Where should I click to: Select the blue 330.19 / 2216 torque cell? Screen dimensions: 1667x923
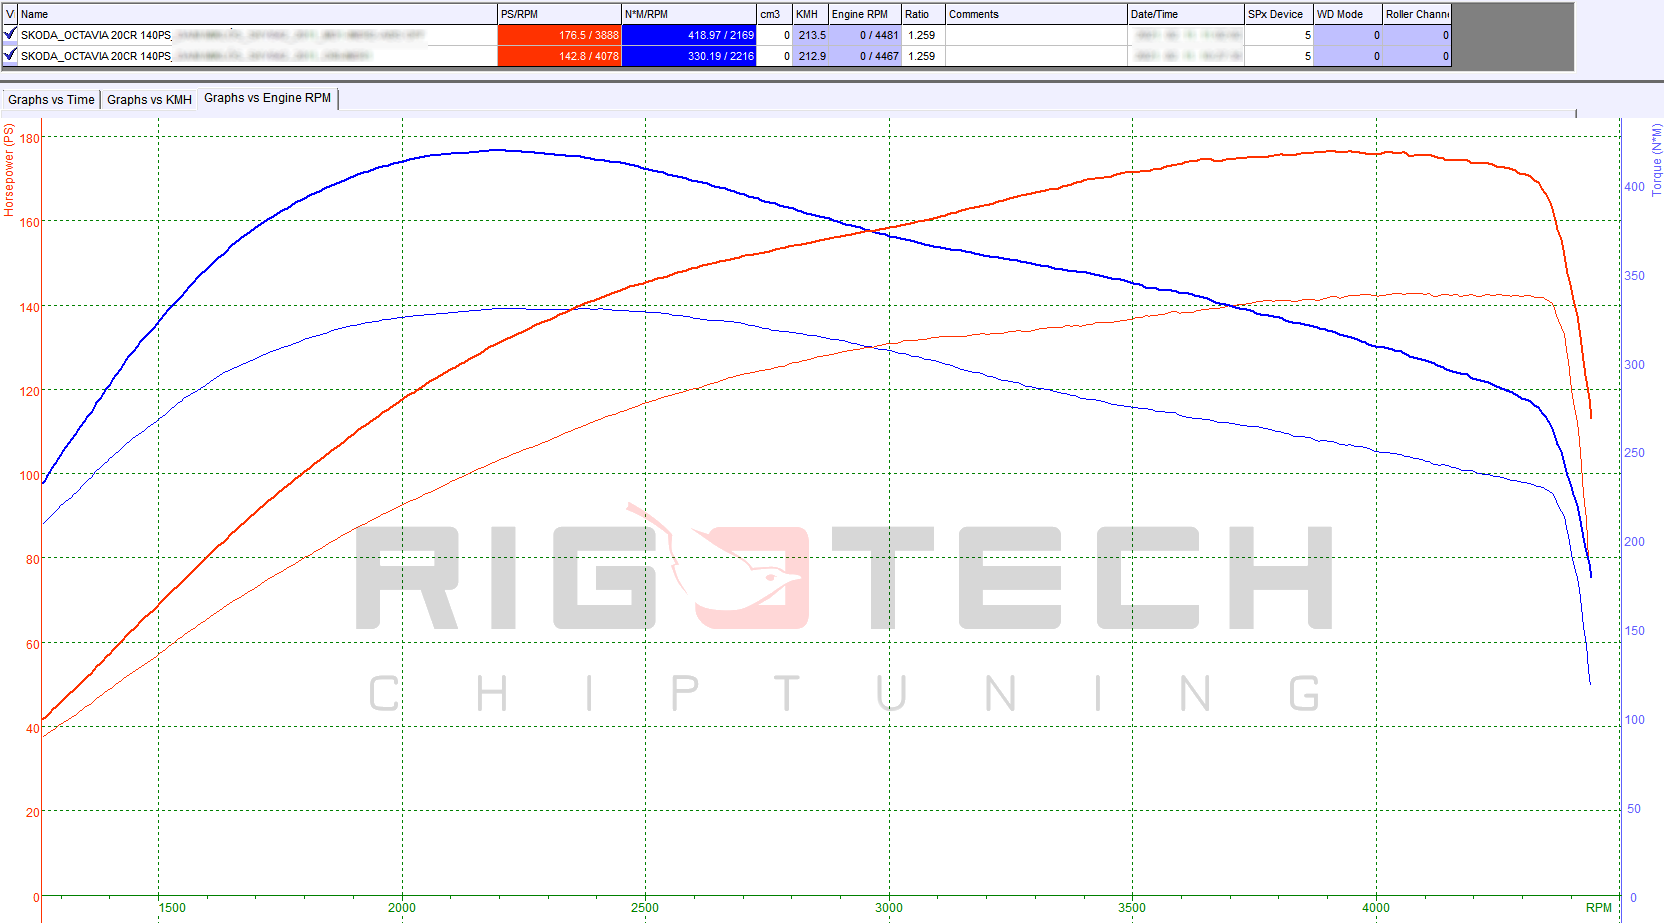coord(688,56)
